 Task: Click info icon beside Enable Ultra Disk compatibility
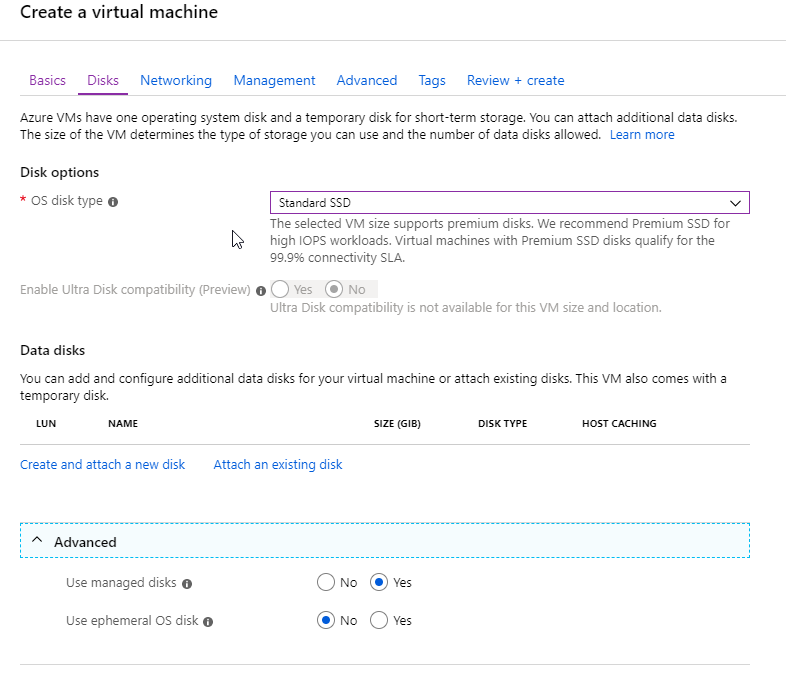[x=261, y=291]
